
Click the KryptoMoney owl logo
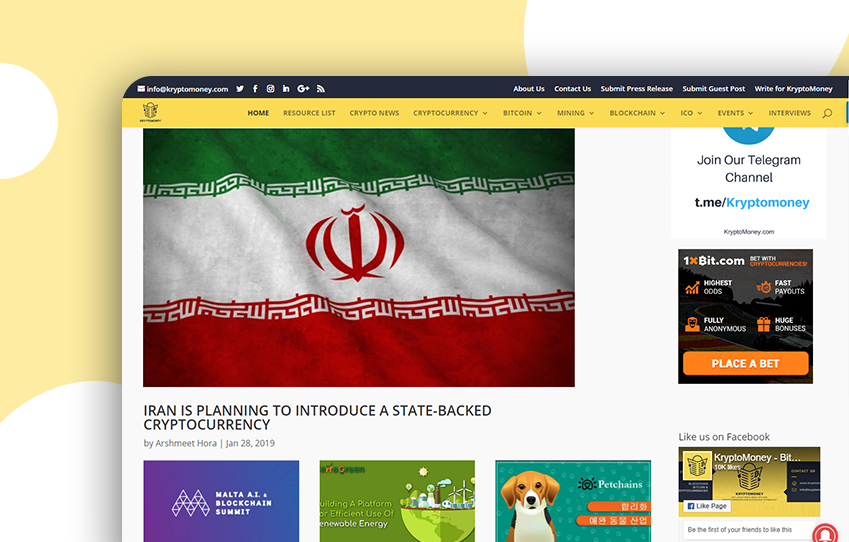click(x=151, y=112)
